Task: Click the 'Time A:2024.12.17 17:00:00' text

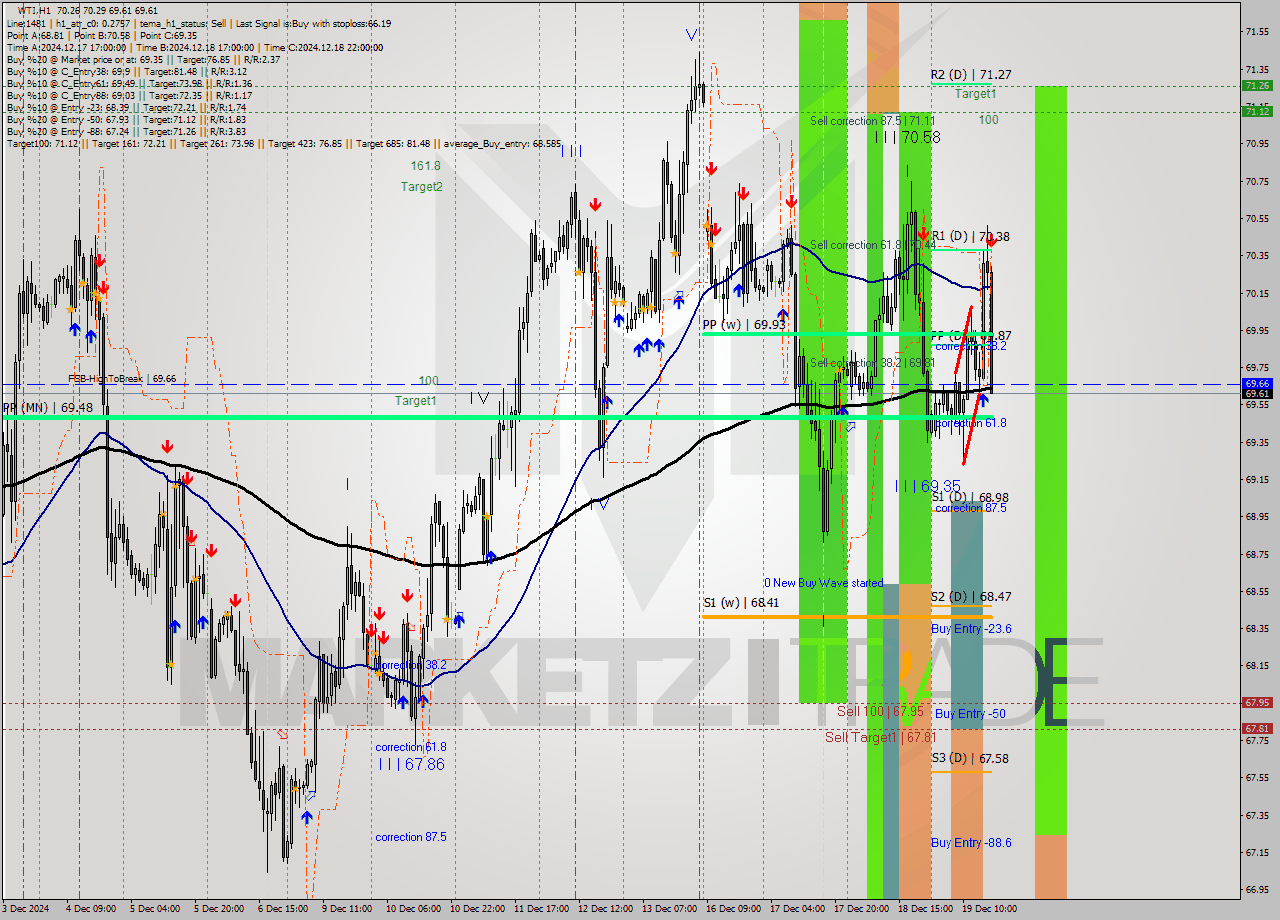Action: point(66,47)
